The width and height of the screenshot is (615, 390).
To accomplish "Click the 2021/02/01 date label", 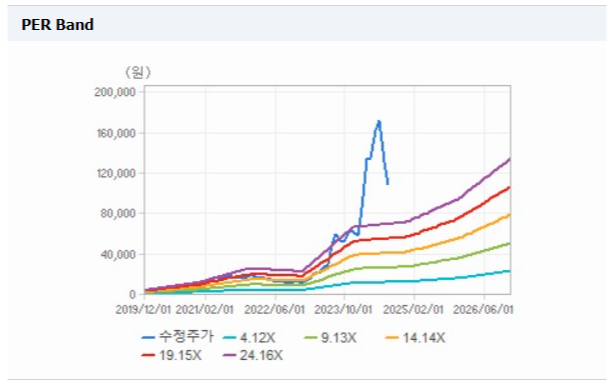I will (x=204, y=310).
